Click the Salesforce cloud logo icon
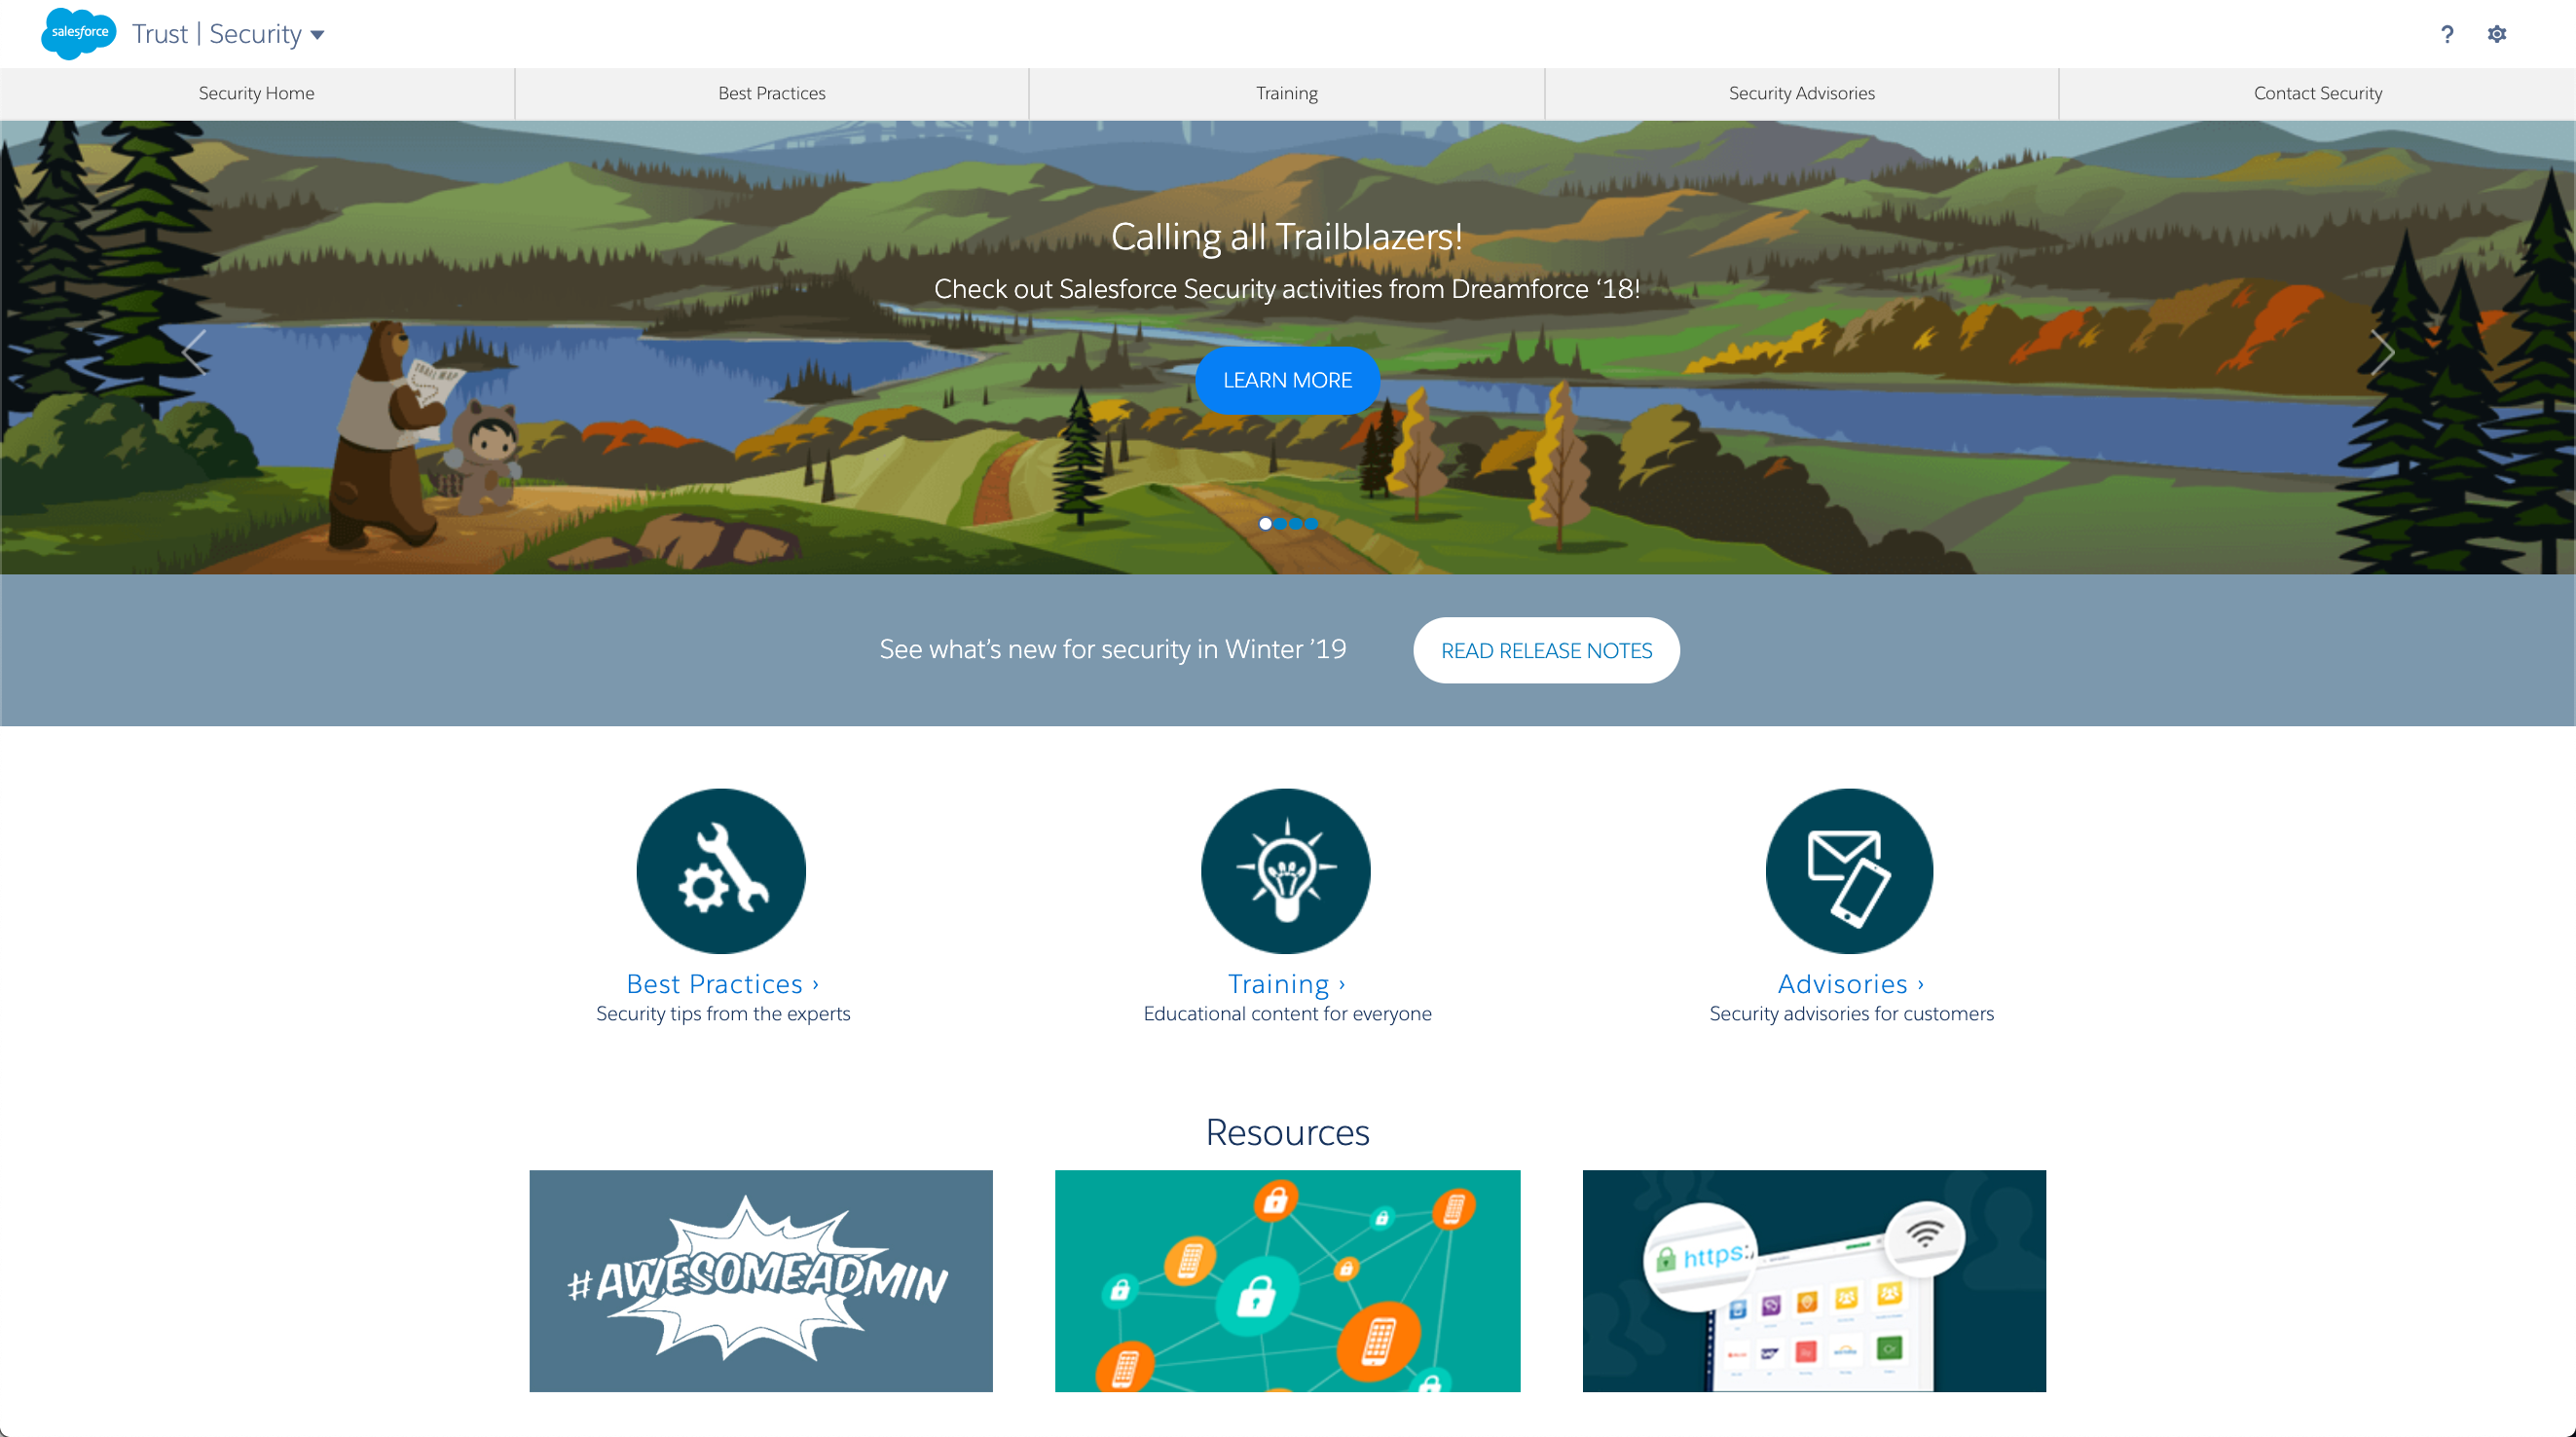Image resolution: width=2576 pixels, height=1437 pixels. (x=78, y=34)
